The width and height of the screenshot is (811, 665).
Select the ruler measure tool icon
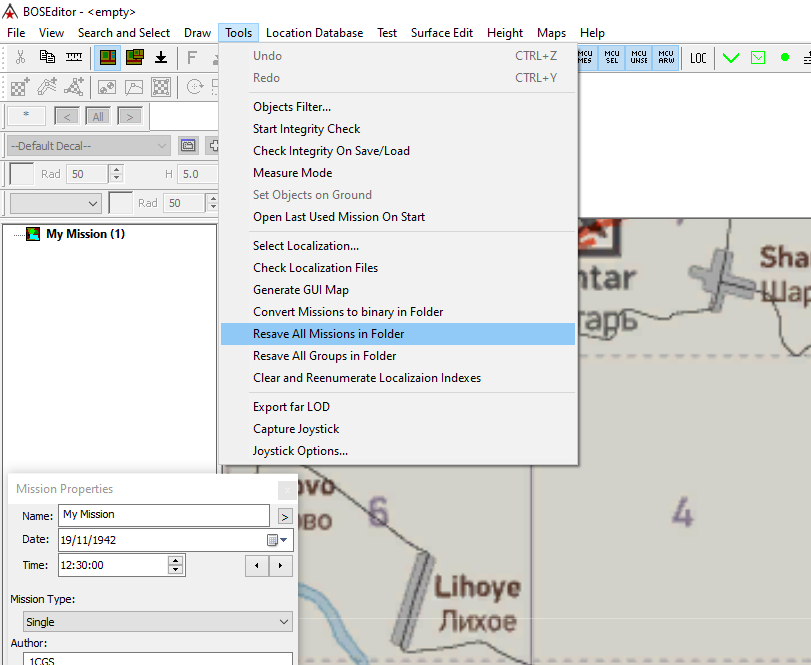74,57
